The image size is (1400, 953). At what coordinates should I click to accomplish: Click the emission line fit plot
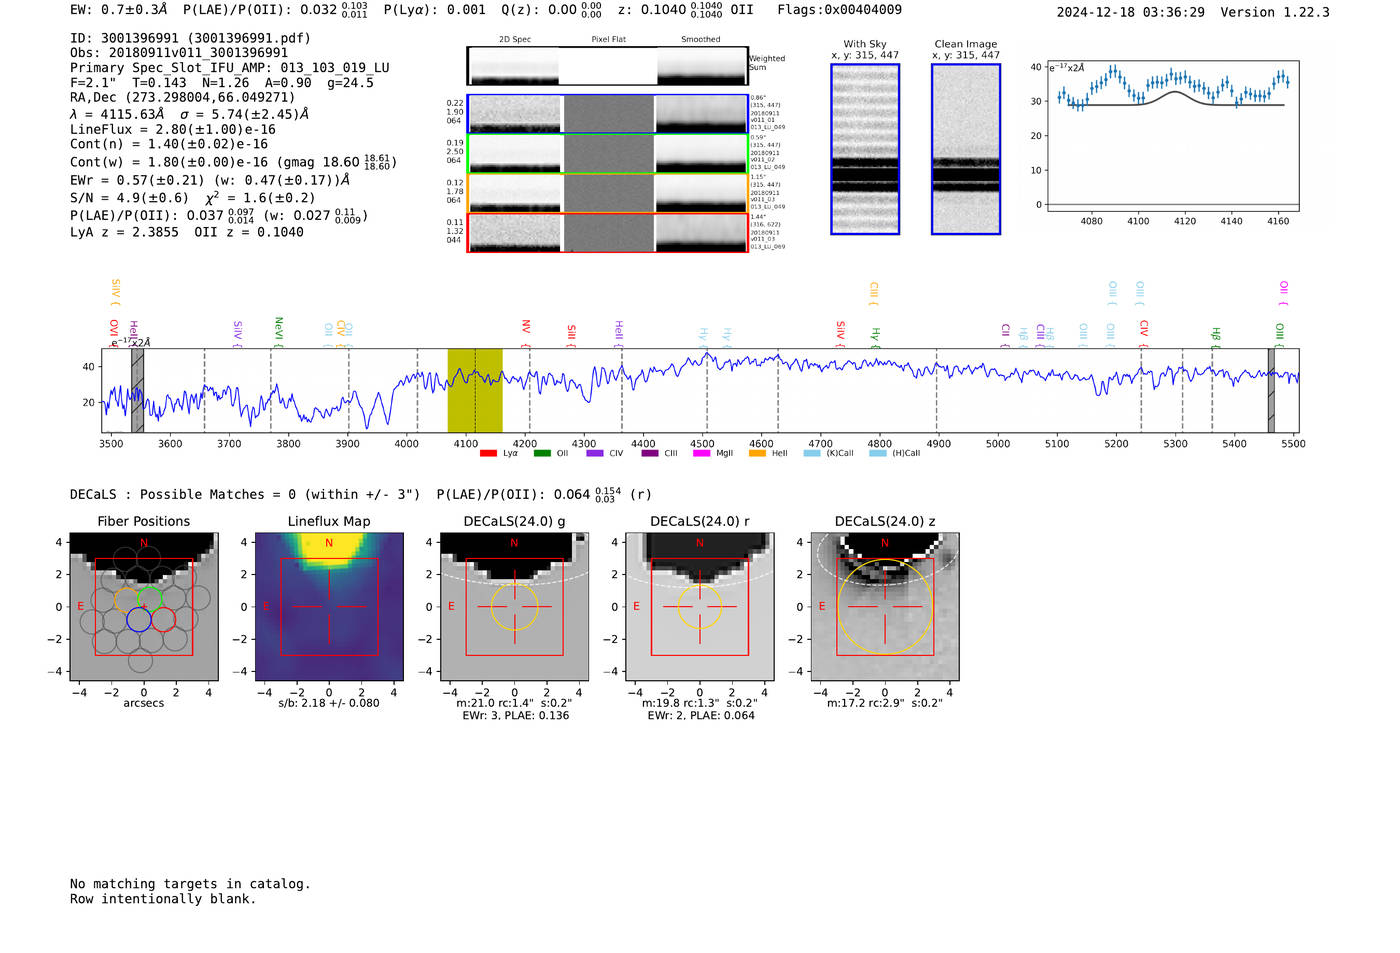(x=1173, y=136)
